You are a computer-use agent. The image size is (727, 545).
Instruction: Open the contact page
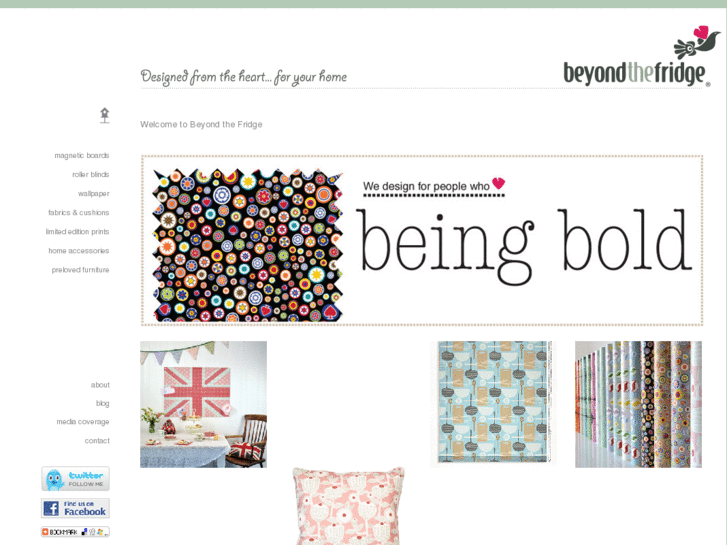(x=97, y=441)
